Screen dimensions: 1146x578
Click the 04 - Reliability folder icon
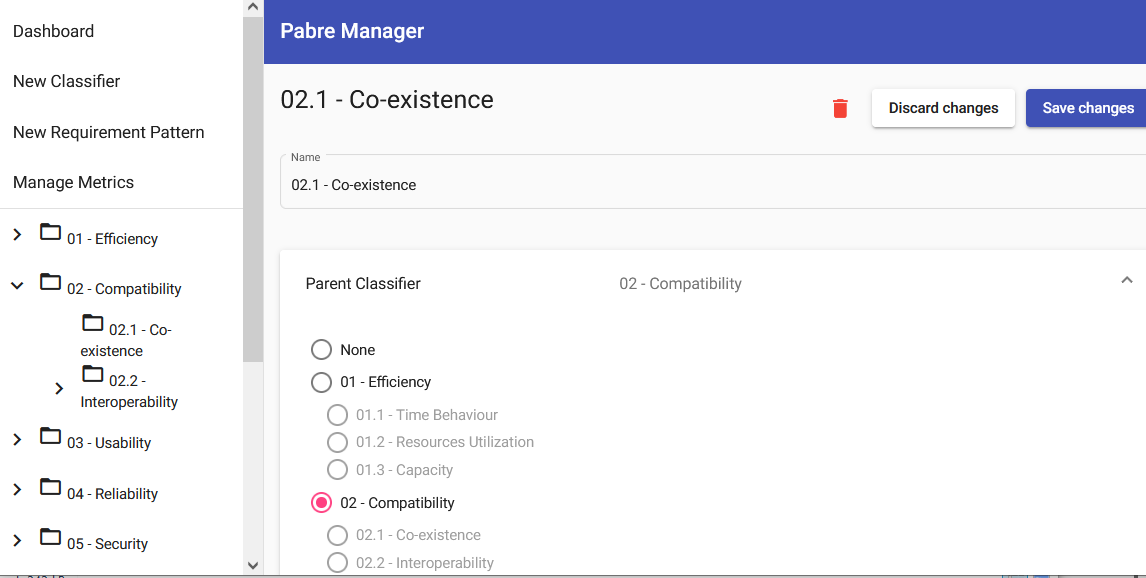50,487
